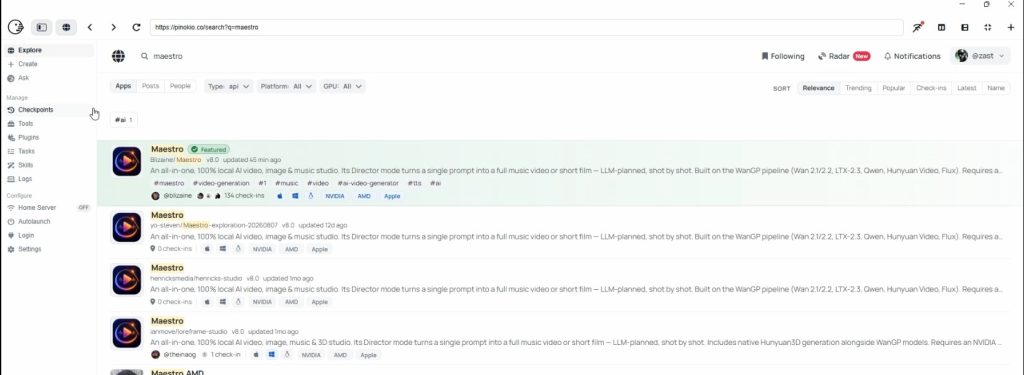This screenshot has height=375, width=1024.
Task: Split view horizontally with rows icon
Action: pyautogui.click(x=965, y=27)
